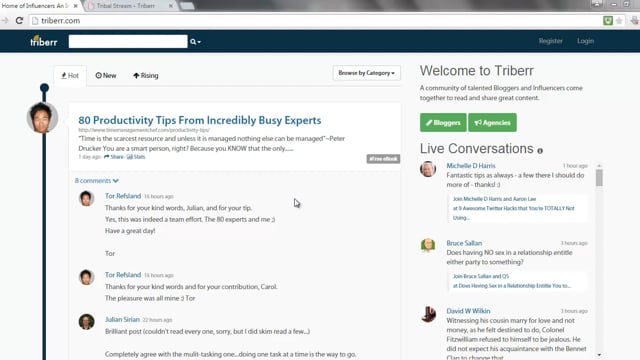Screen dimensions: 640x360
Task: Share the 80 Productivity Tips post
Action: [x=113, y=157]
